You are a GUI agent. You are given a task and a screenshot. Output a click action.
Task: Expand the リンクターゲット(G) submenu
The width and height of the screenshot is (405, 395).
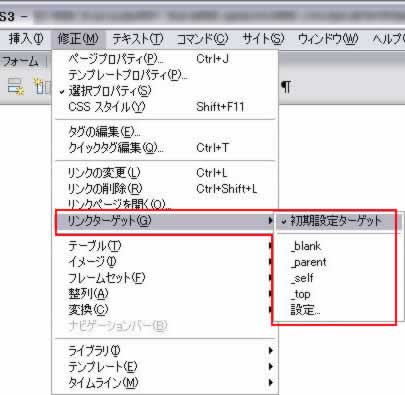point(165,221)
